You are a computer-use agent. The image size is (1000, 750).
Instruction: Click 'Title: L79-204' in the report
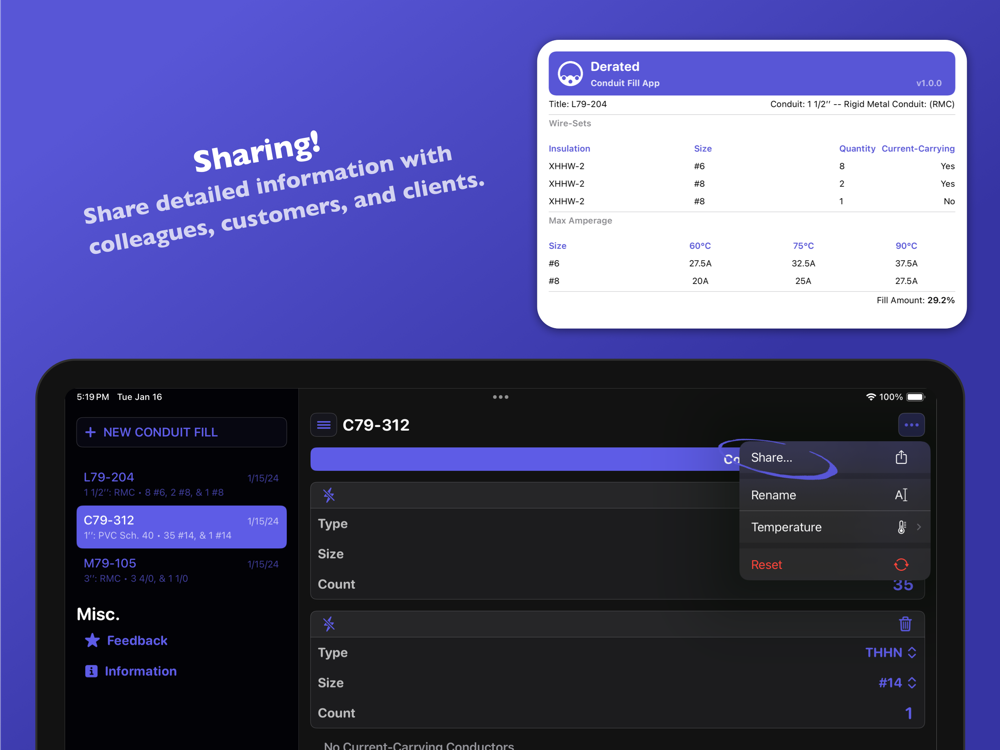click(x=577, y=104)
